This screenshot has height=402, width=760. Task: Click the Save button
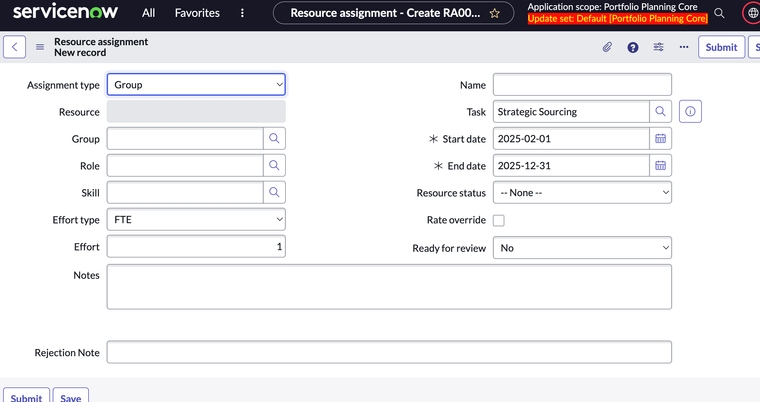point(70,397)
